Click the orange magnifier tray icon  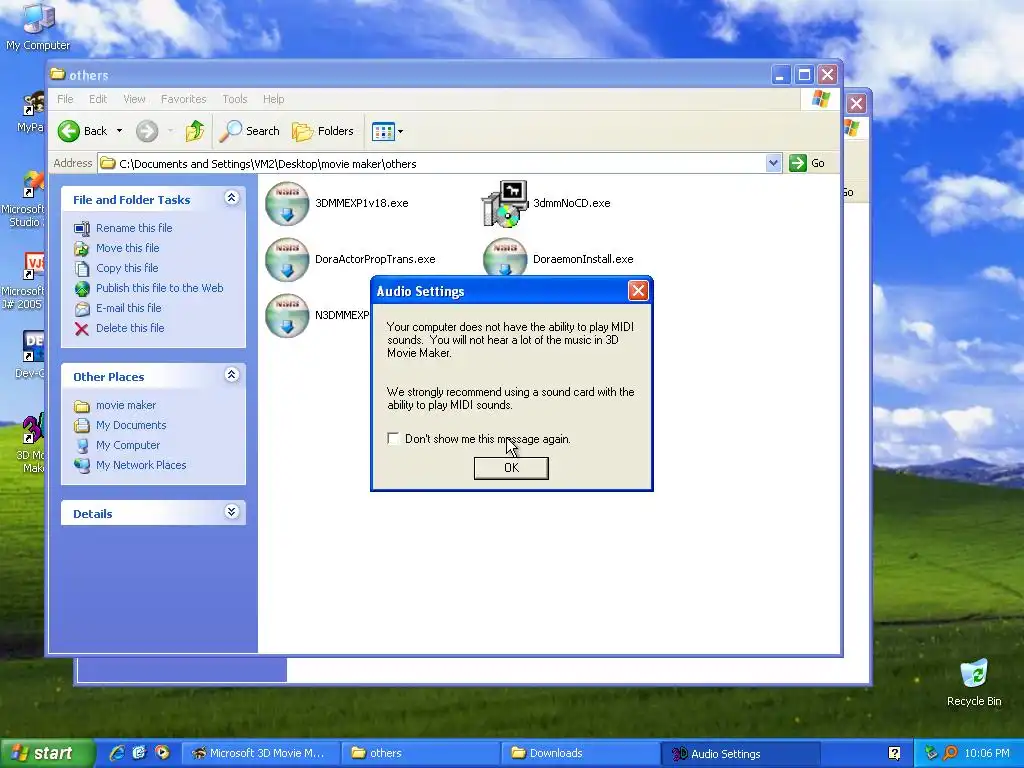(950, 754)
